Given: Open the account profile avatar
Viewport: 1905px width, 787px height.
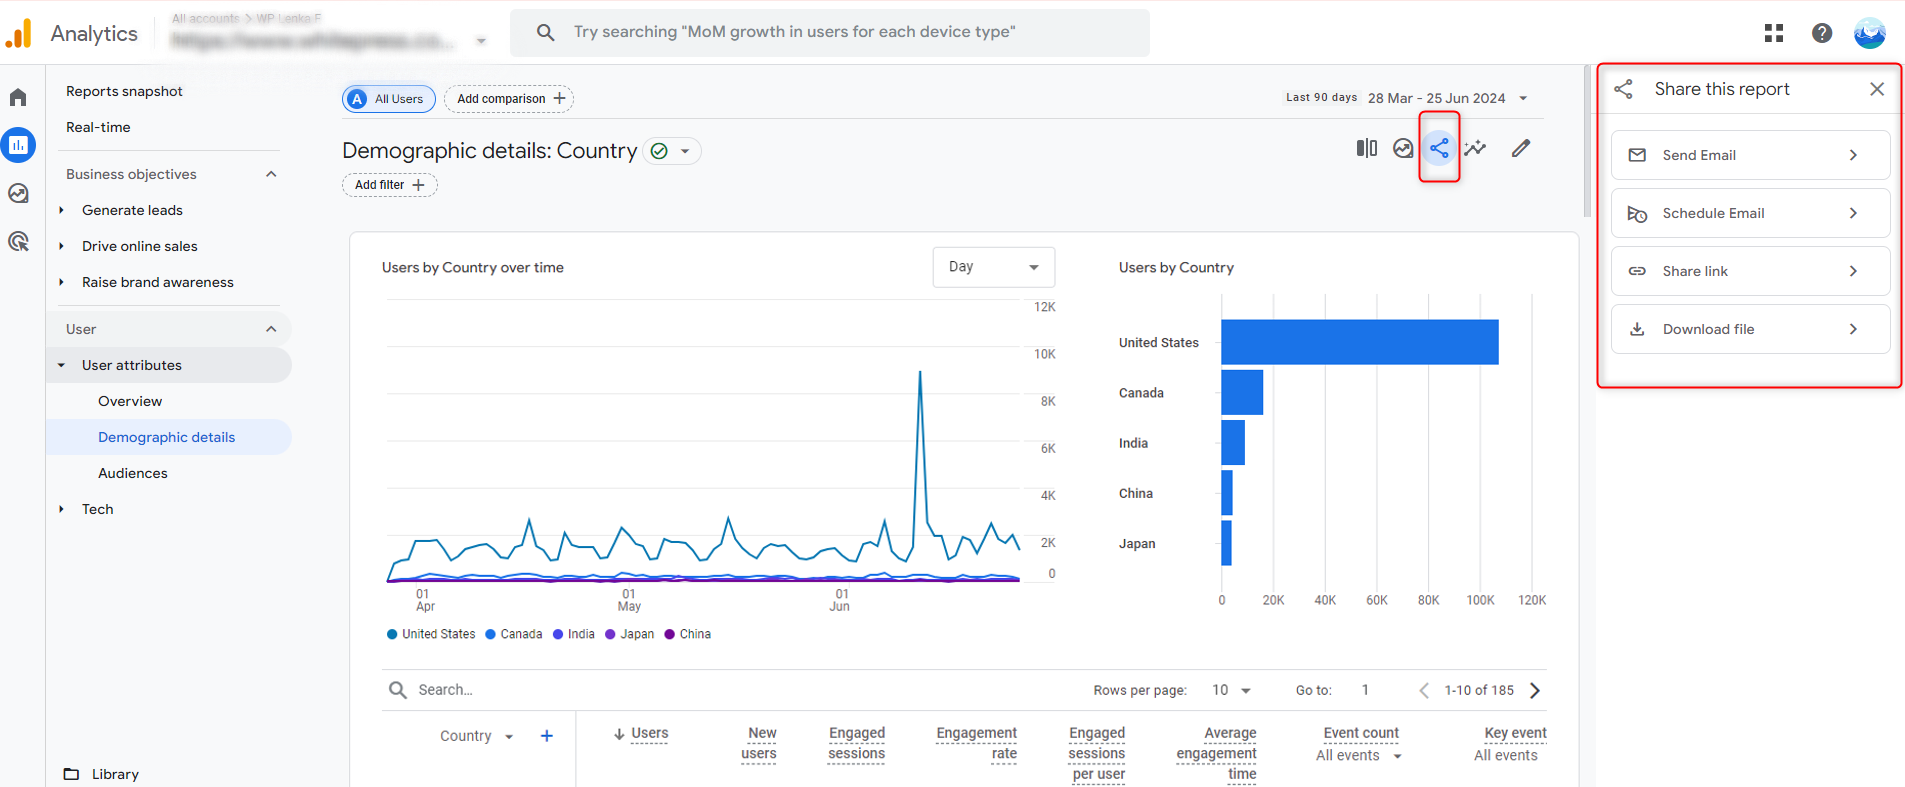Looking at the screenshot, I should [1869, 33].
